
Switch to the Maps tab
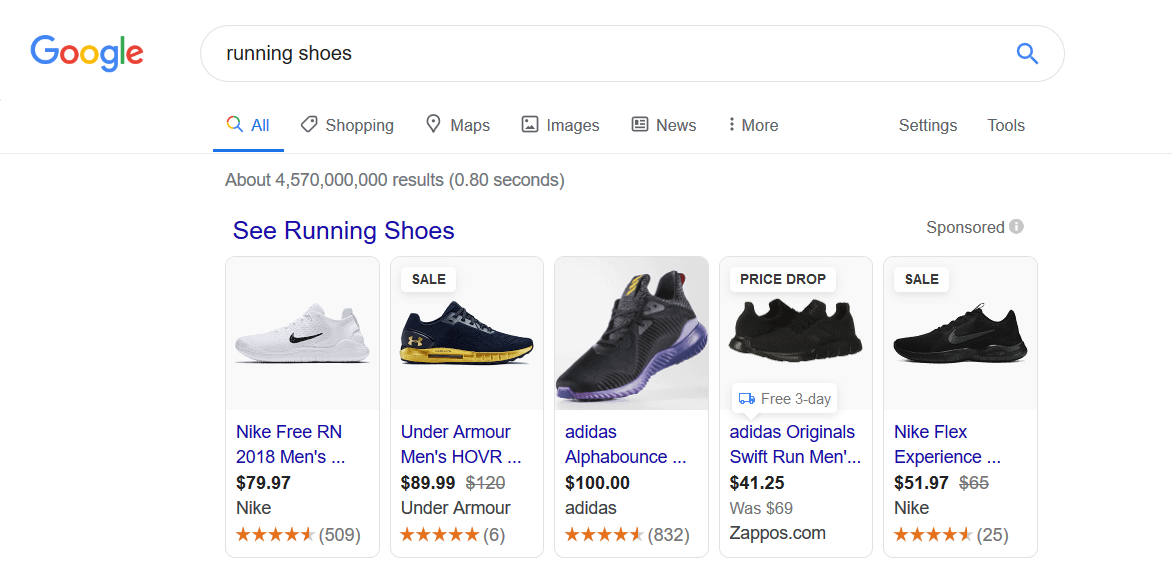(x=457, y=125)
